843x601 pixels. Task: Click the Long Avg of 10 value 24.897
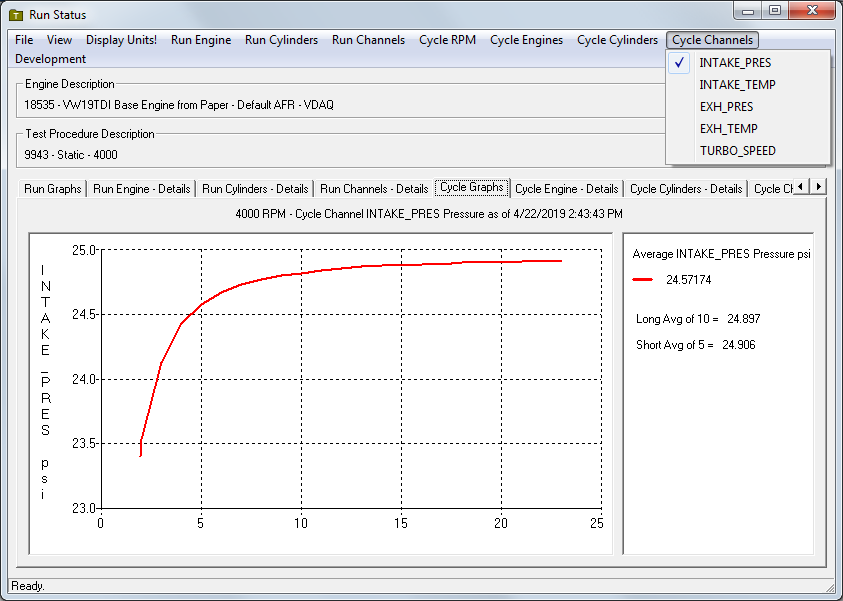click(744, 319)
